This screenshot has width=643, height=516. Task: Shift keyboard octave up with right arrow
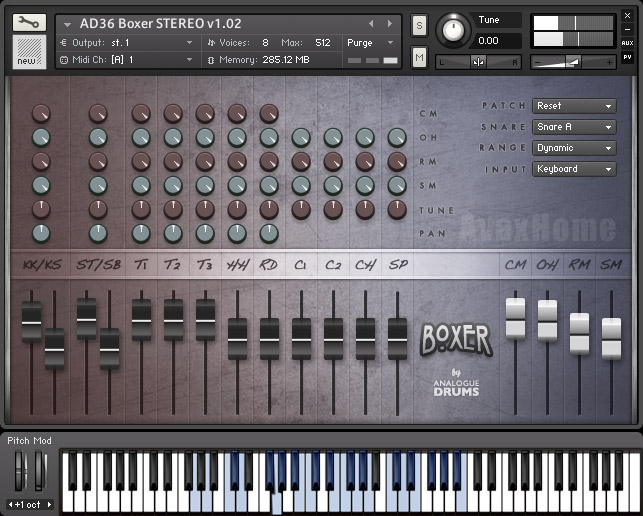click(48, 505)
